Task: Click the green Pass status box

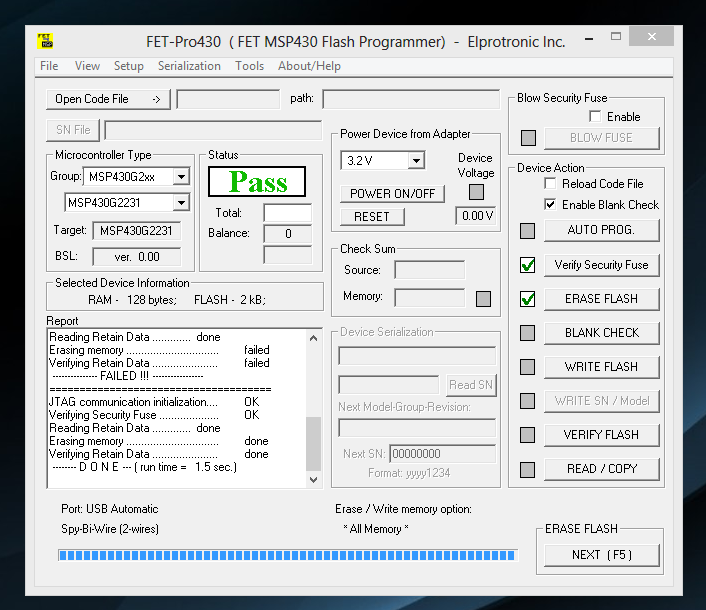Action: (257, 181)
